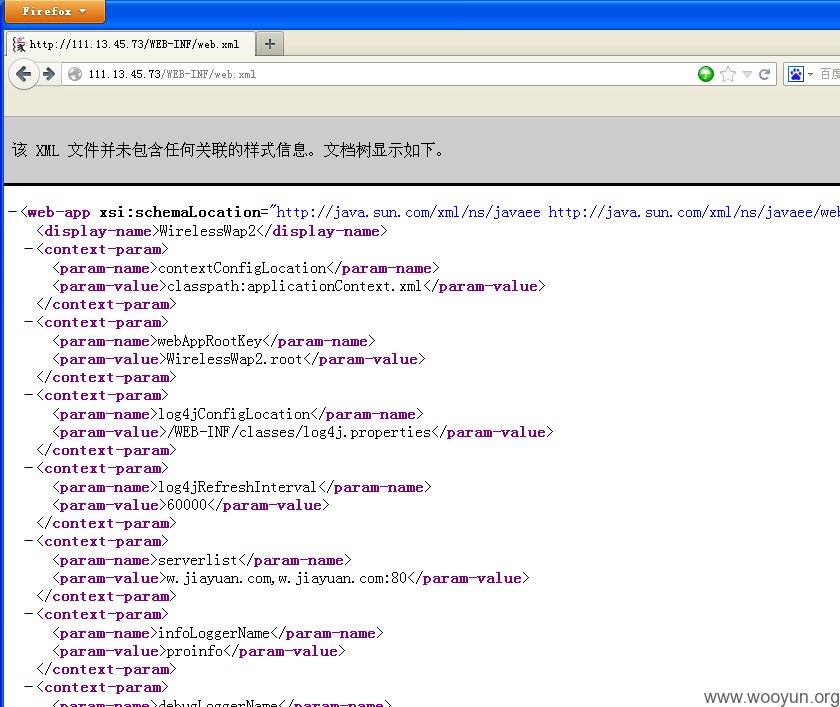840x707 pixels.
Task: Click the green go arrow icon
Action: pyautogui.click(x=706, y=74)
